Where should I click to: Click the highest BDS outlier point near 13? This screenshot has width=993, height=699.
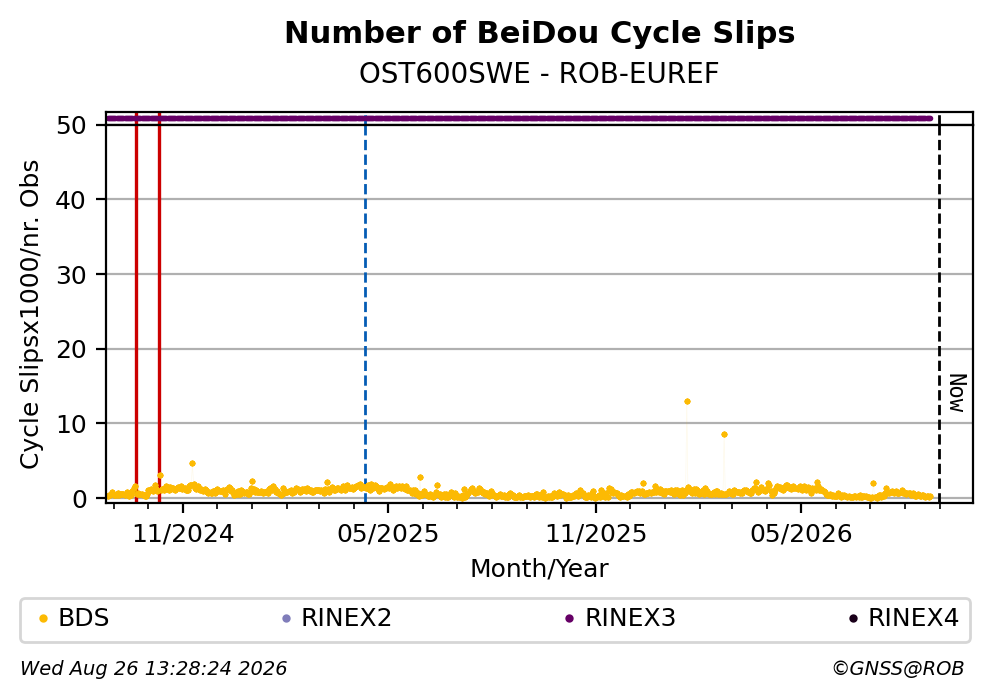[x=687, y=401]
